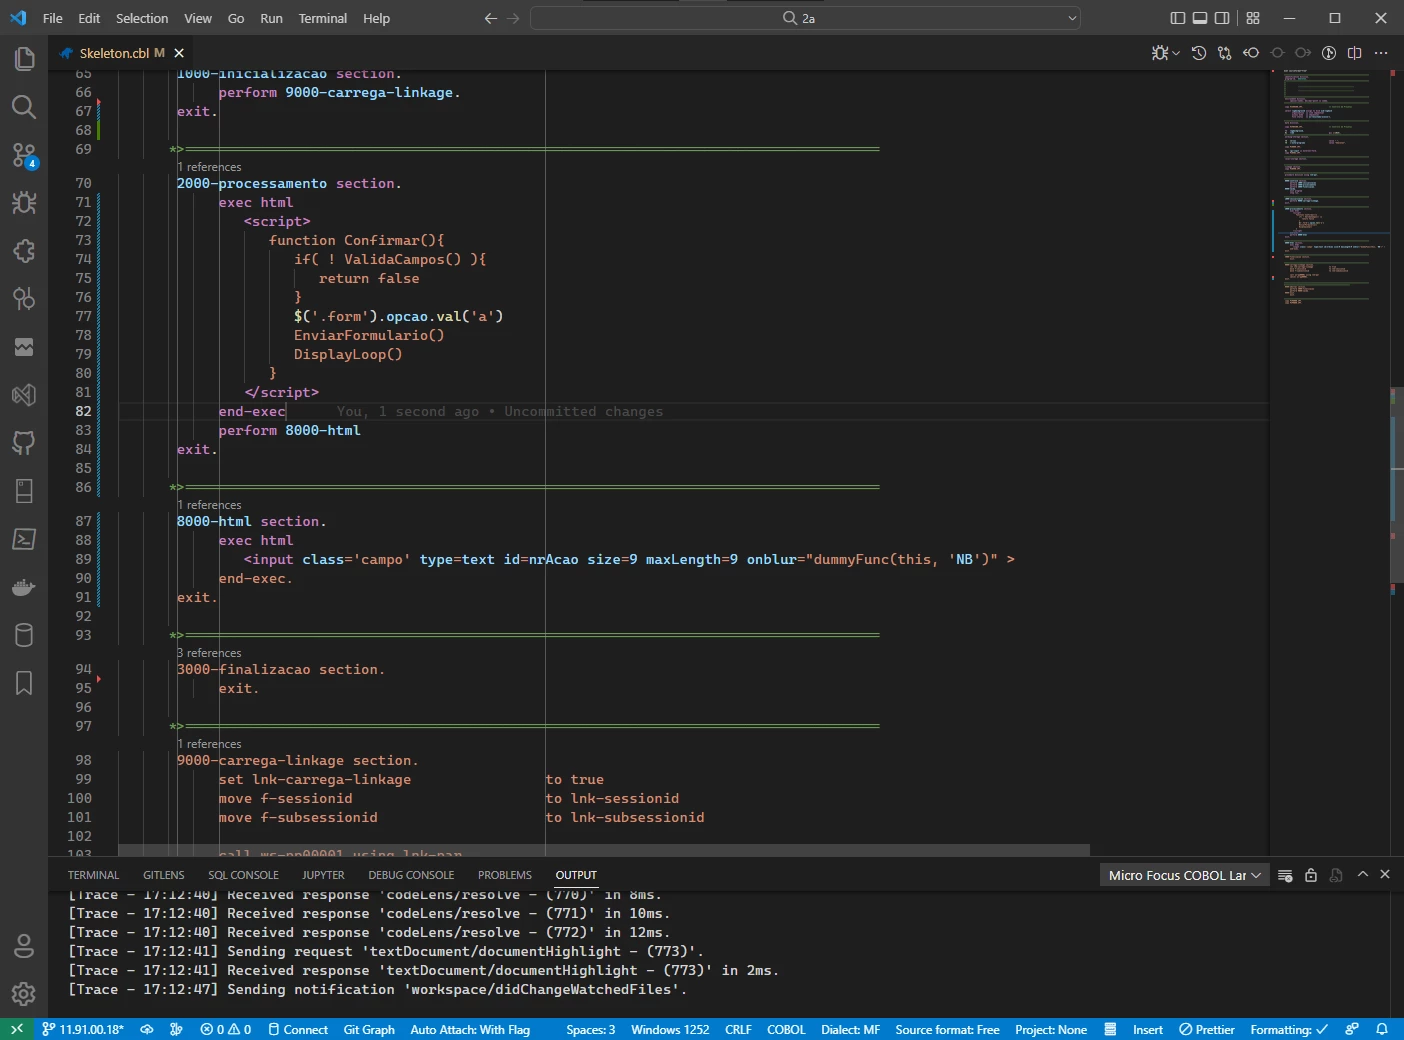Open the GitHub view in activity bar
The image size is (1404, 1040).
coord(24,443)
